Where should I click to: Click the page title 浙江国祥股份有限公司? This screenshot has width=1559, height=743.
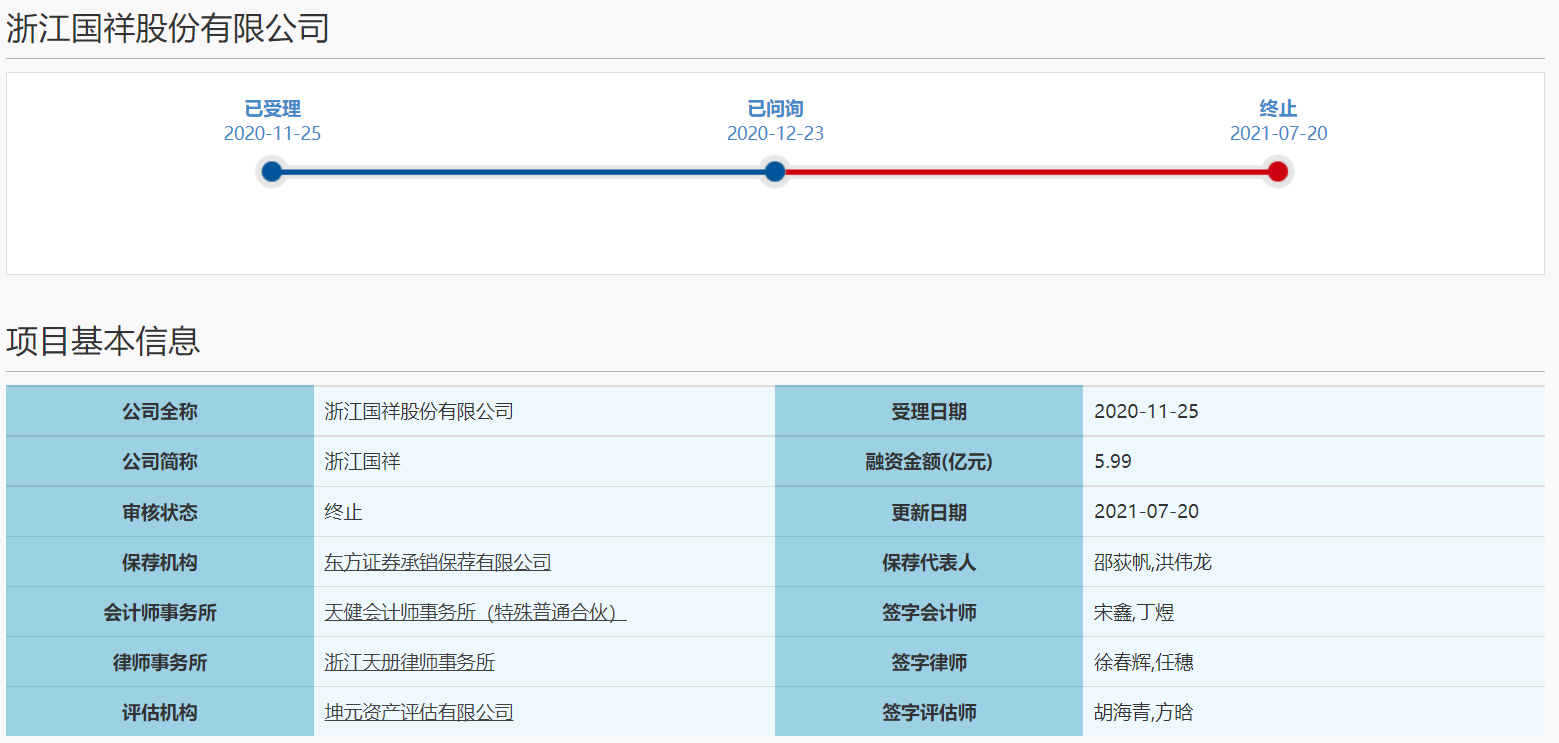(168, 29)
